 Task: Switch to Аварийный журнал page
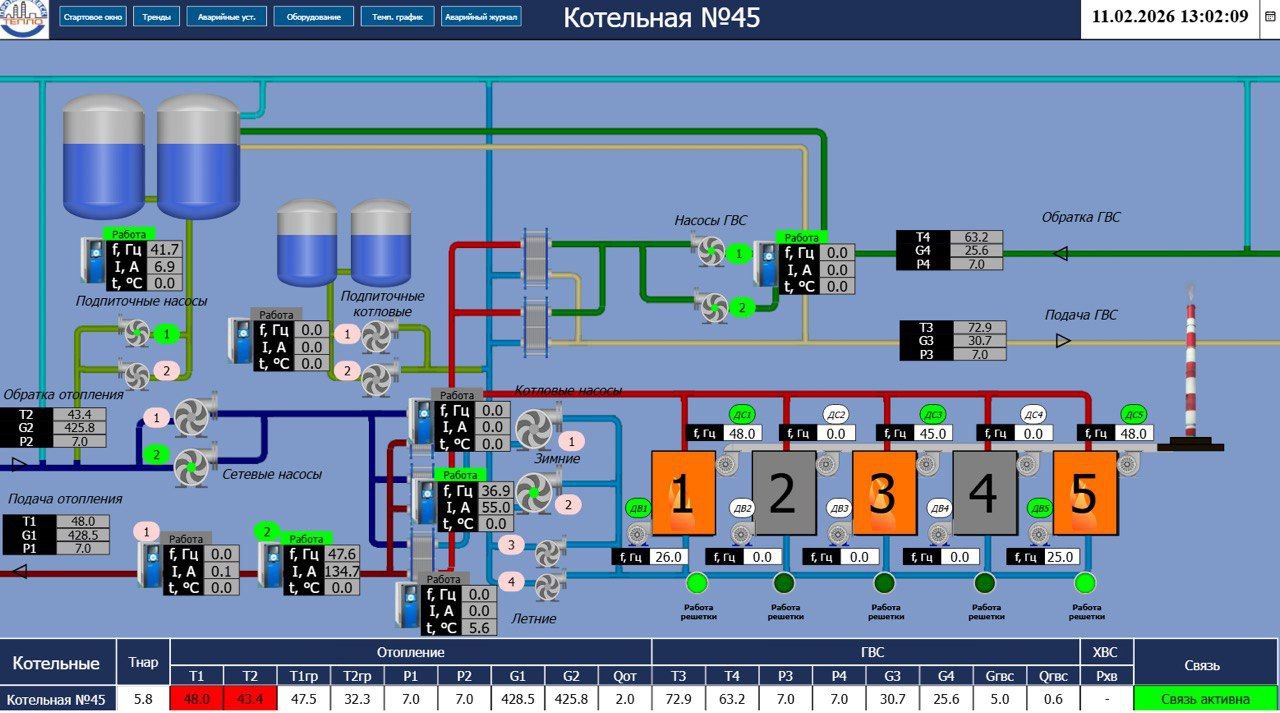pos(481,17)
